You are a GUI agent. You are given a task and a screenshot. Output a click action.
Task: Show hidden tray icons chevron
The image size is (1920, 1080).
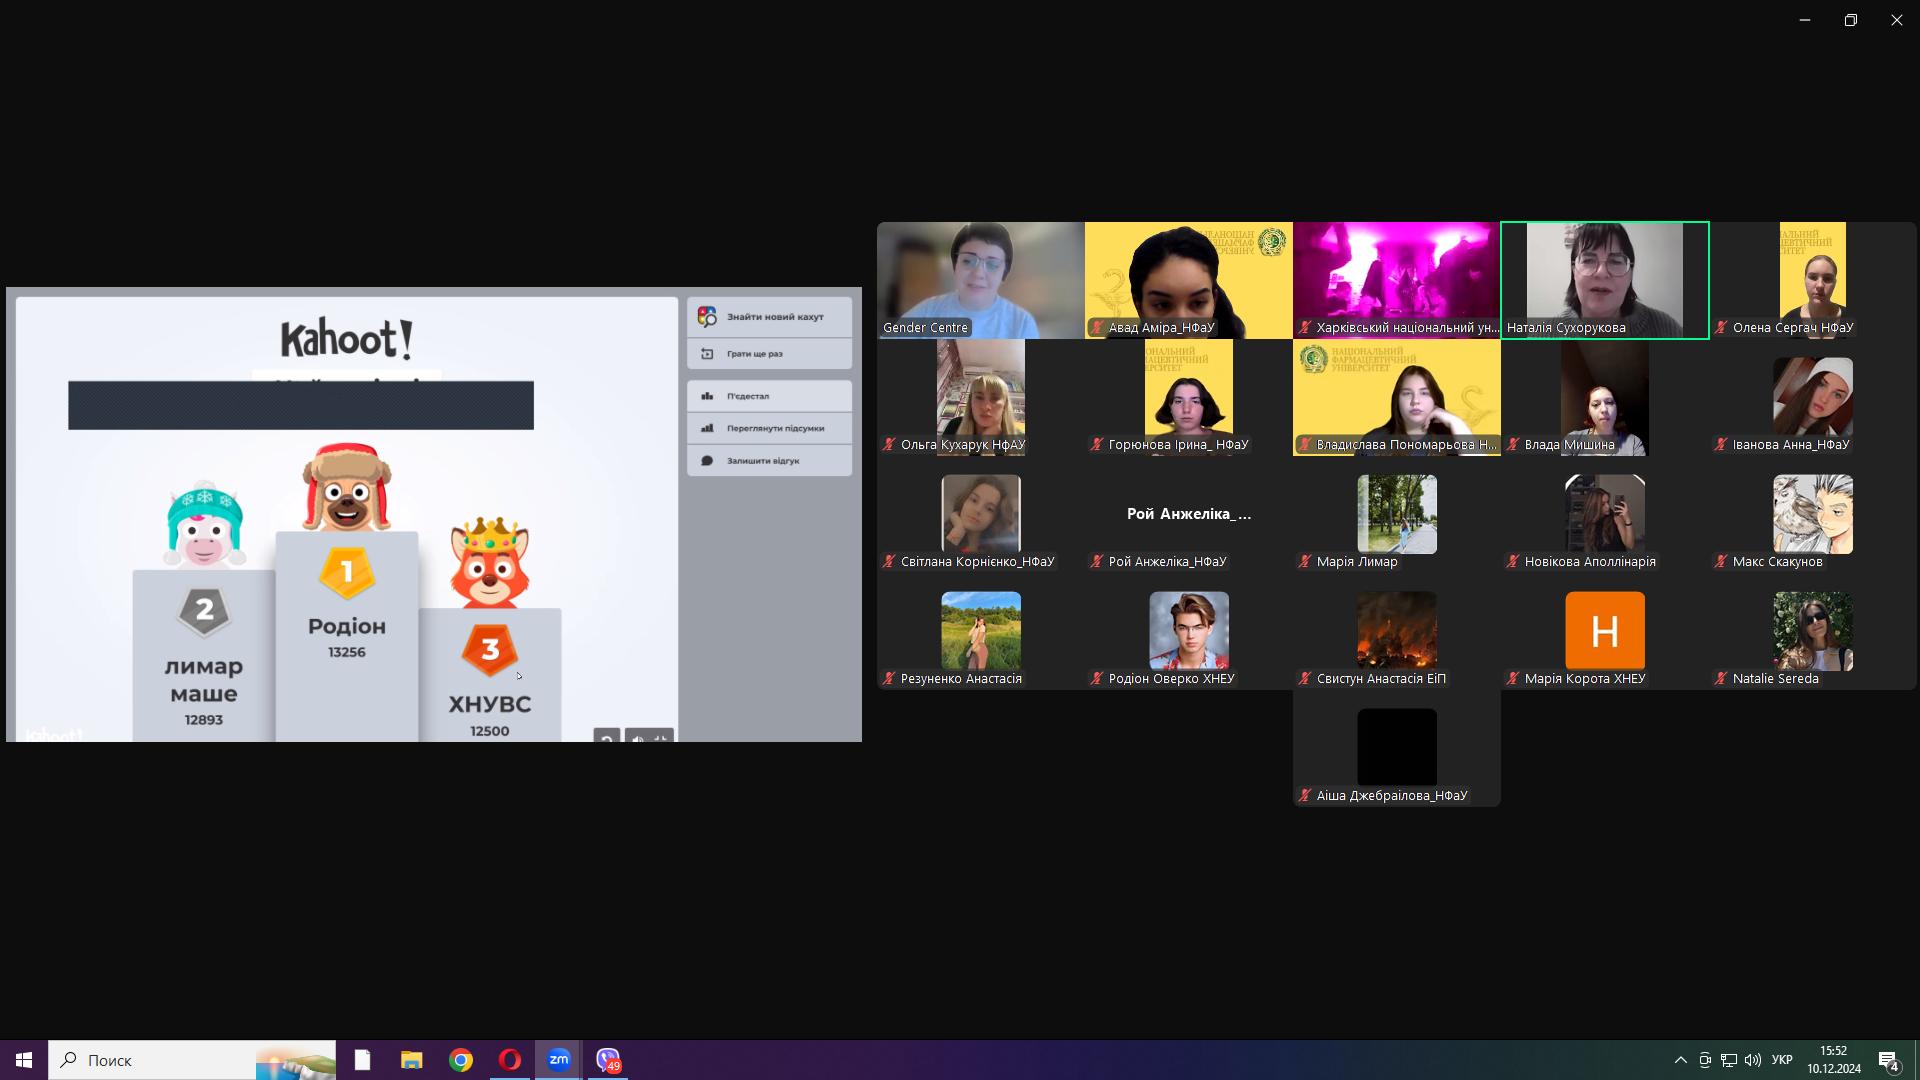coord(1681,1060)
